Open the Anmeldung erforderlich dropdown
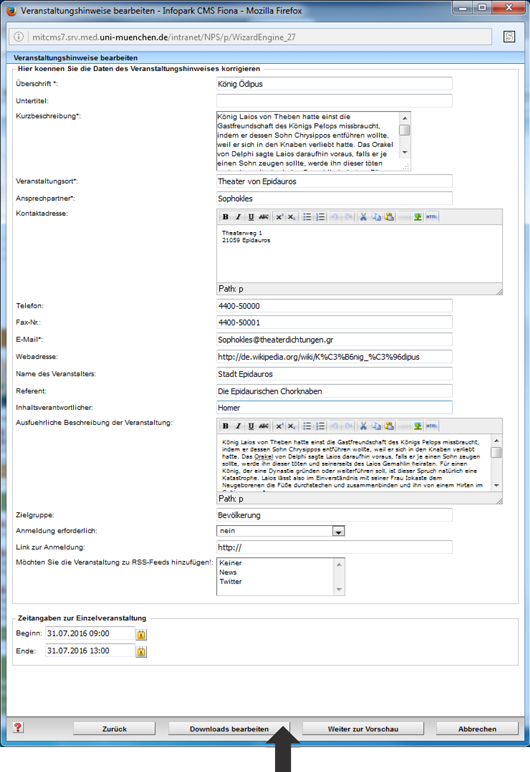This screenshot has height=772, width=530. click(338, 531)
